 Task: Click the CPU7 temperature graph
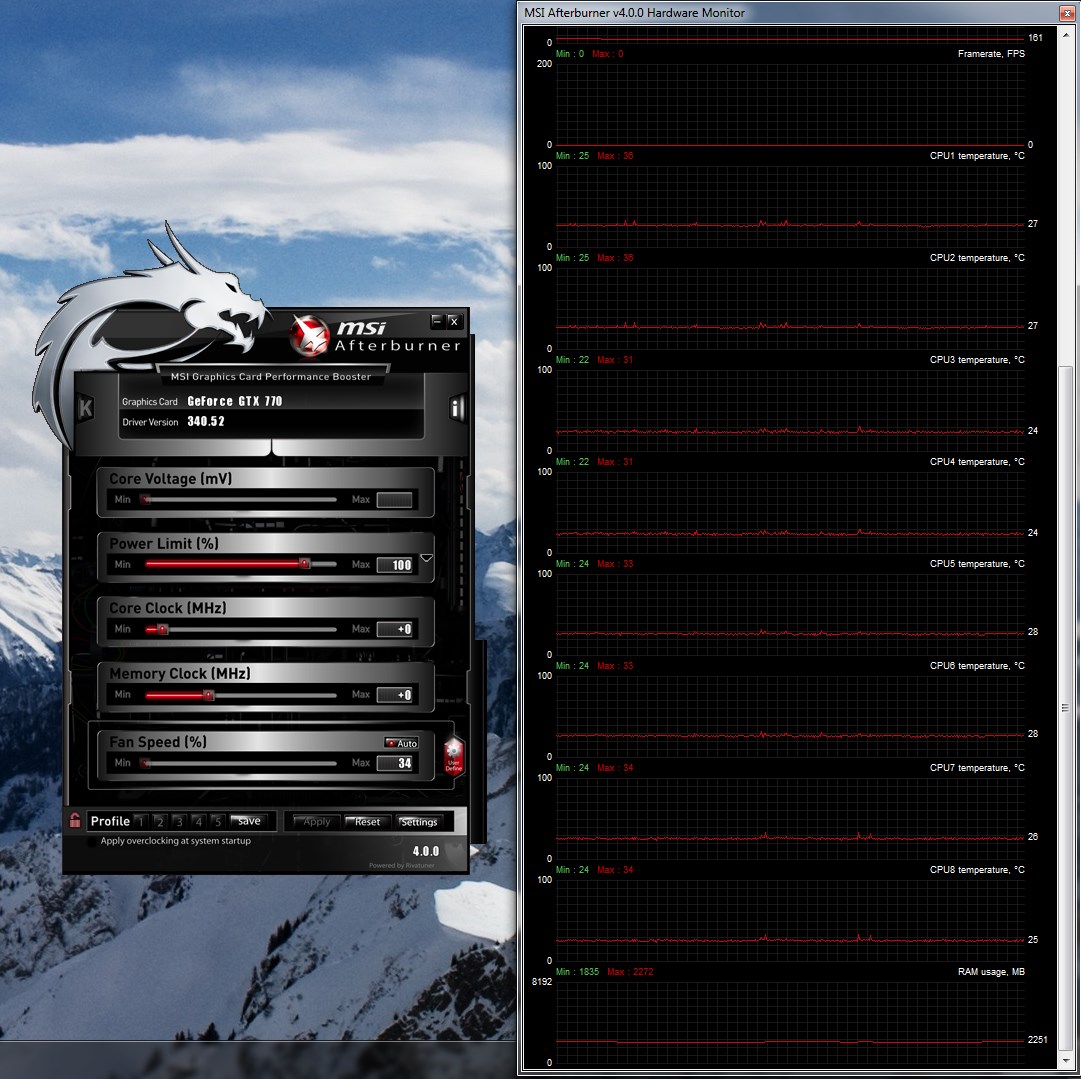click(790, 818)
